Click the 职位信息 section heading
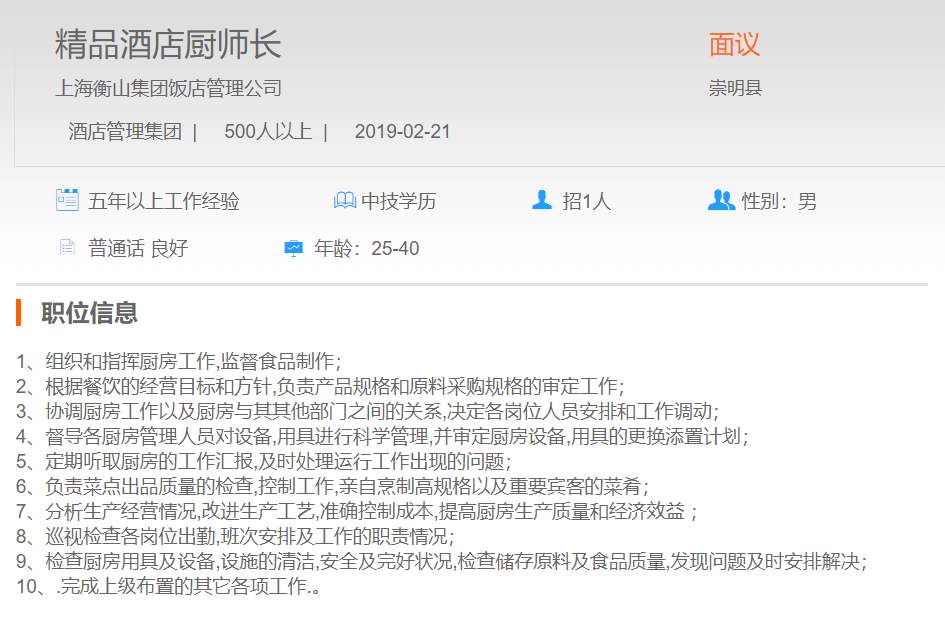This screenshot has height=618, width=945. tap(89, 313)
